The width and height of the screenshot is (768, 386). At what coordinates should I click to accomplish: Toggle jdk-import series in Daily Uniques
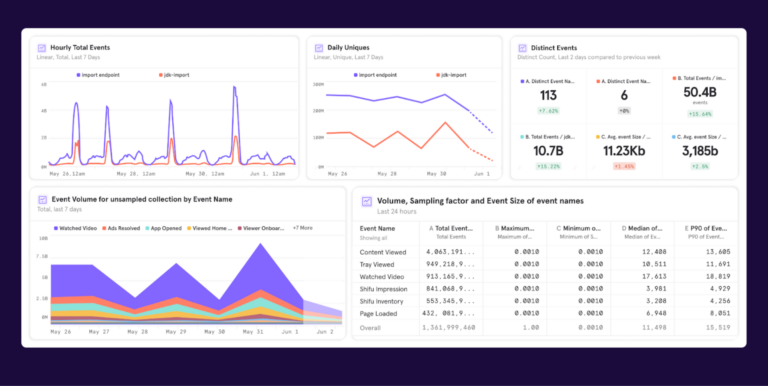pyautogui.click(x=451, y=75)
